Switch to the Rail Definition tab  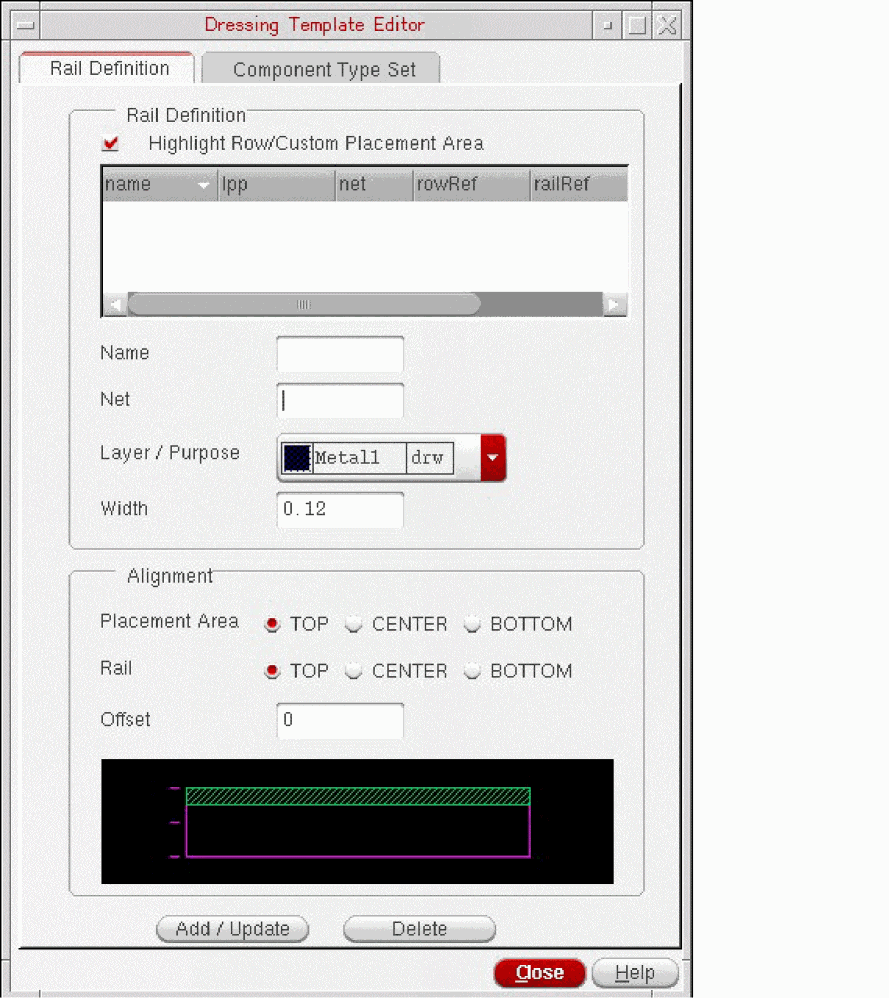[107, 68]
